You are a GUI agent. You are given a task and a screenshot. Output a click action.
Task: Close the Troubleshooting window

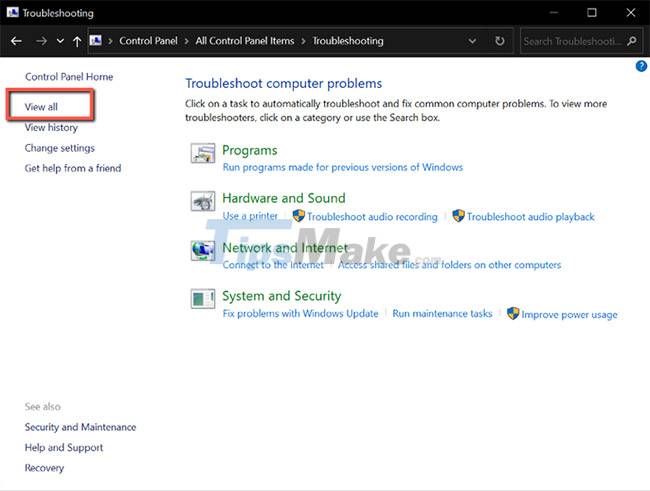click(x=631, y=12)
